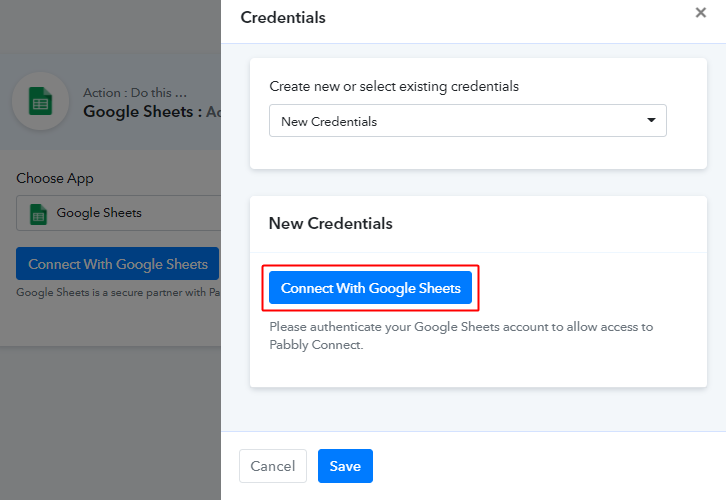Click 'Google Sheets is a secure partner' note
The width and height of the screenshot is (726, 500).
tap(119, 293)
